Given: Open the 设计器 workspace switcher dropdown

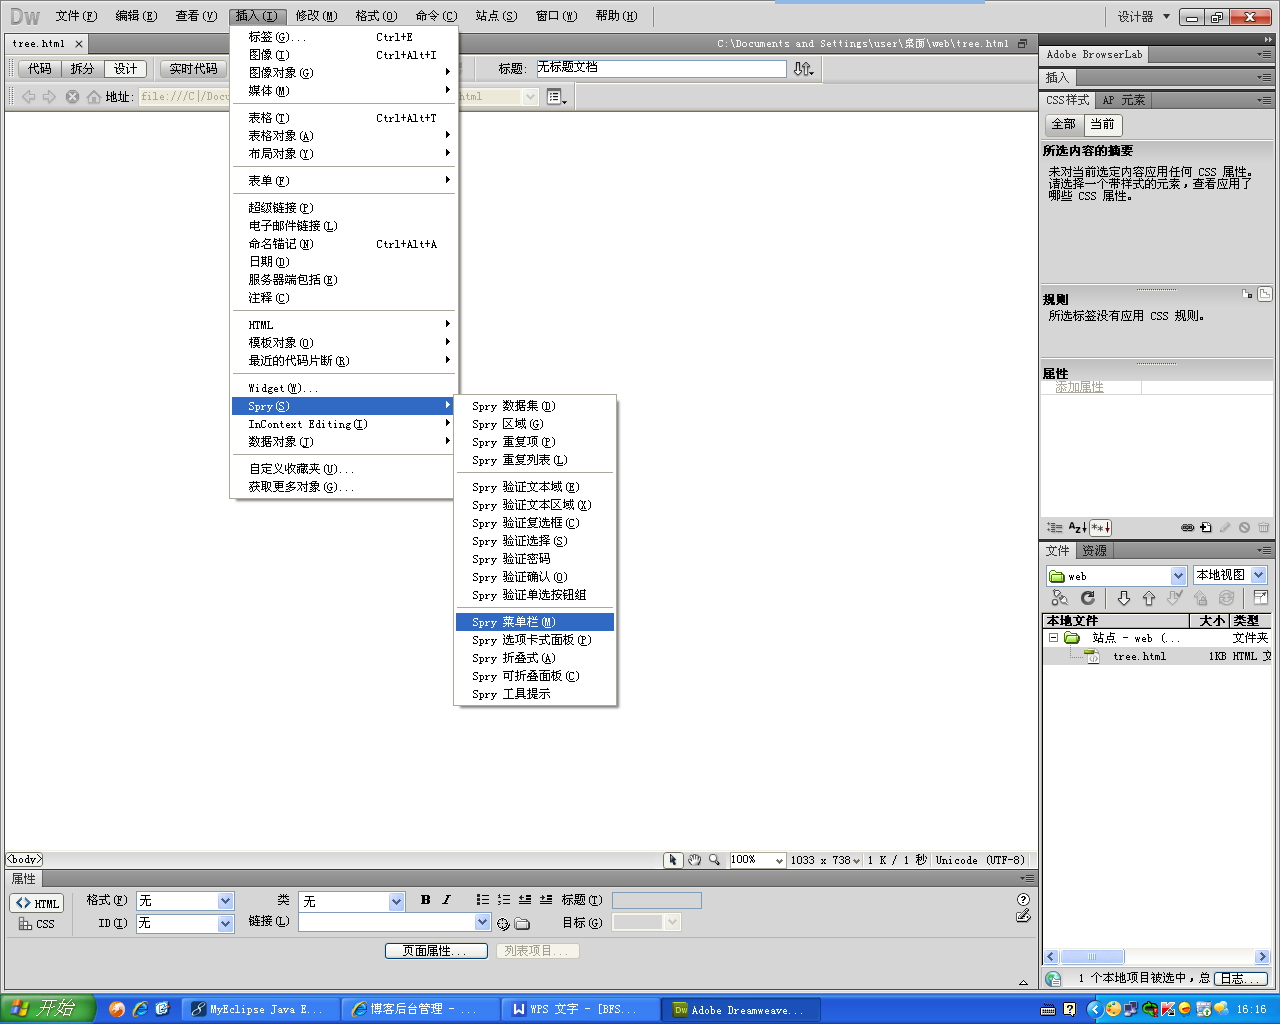Looking at the screenshot, I should point(1144,17).
